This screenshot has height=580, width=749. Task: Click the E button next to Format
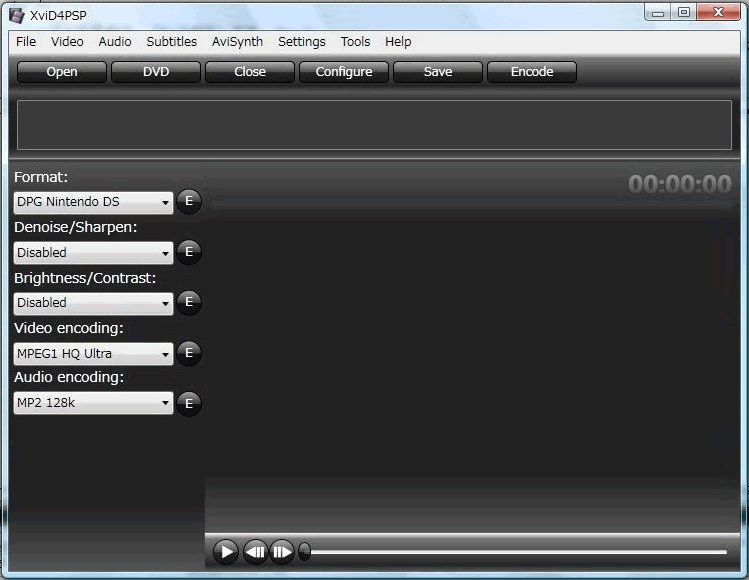189,201
